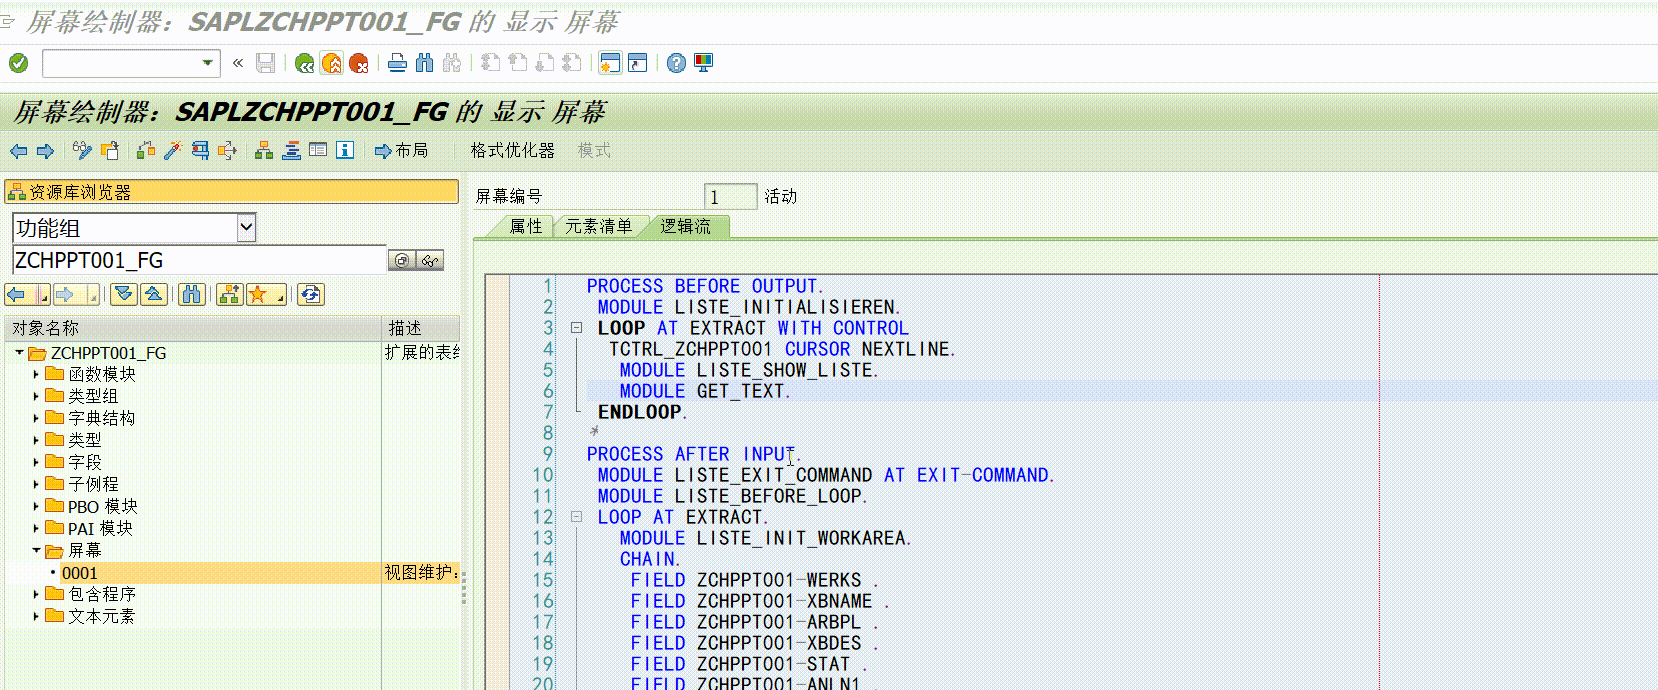Screen dimensions: 1658x690
Task: Click the Element list table icon in the application toolbar
Action: (x=318, y=151)
